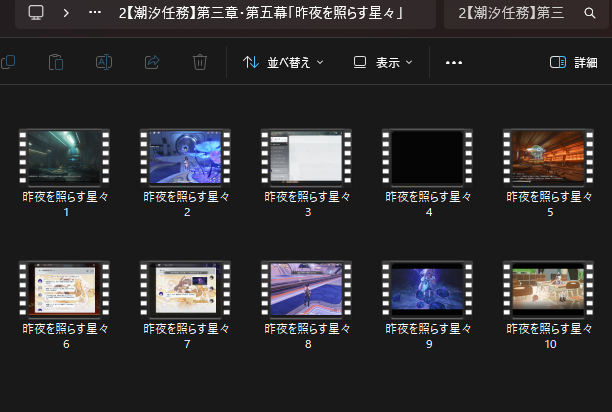This screenshot has width=612, height=412.
Task: Open the hidden path ellipsis in address bar
Action: click(95, 12)
